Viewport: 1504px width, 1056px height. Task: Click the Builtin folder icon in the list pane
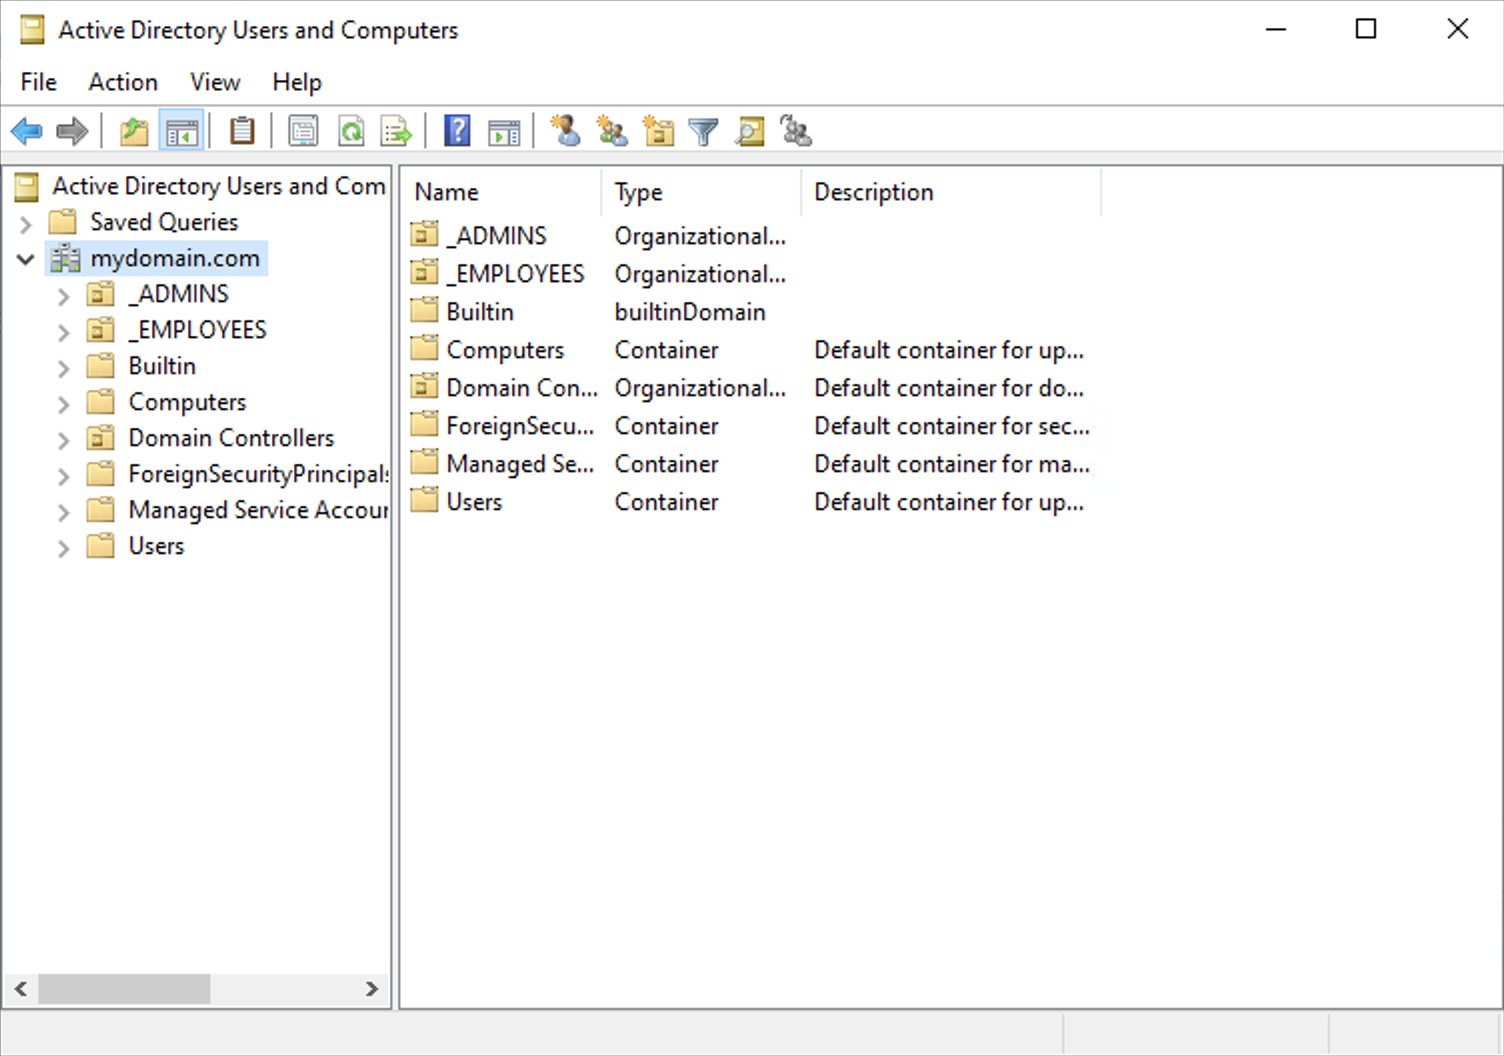coord(425,310)
